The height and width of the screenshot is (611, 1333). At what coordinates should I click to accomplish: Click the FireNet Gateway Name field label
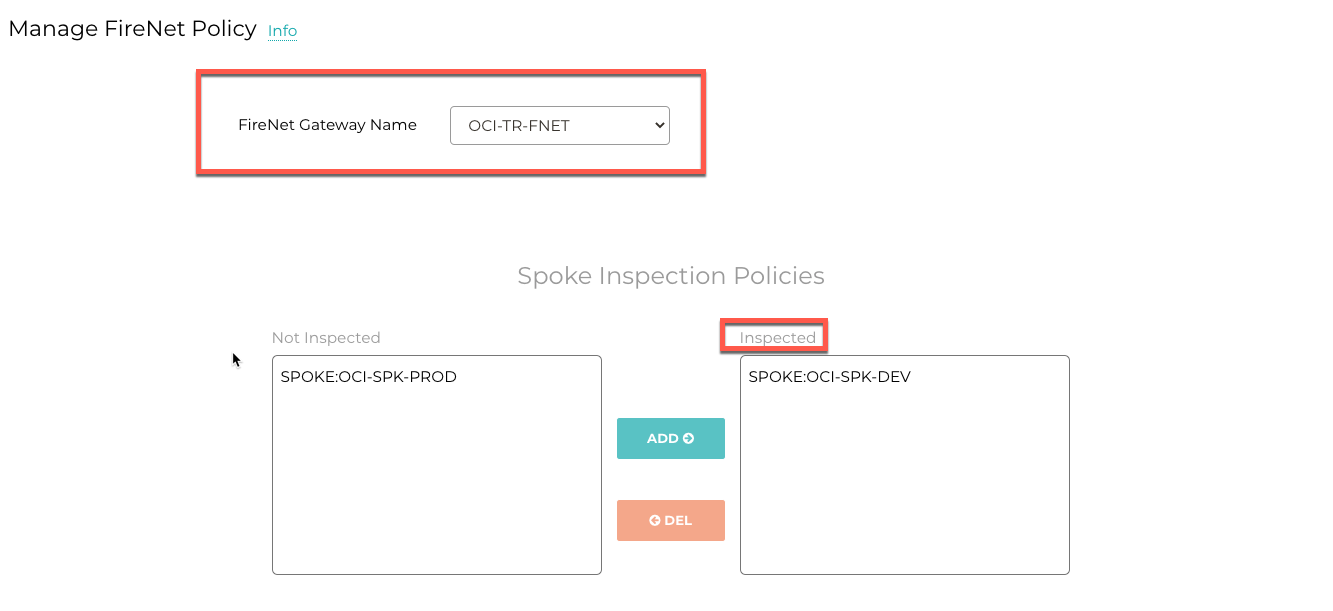327,125
